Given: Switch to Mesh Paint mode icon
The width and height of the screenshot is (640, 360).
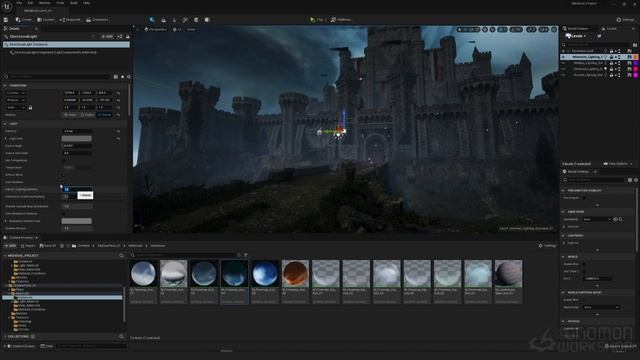Looking at the screenshot, I should 185,20.
